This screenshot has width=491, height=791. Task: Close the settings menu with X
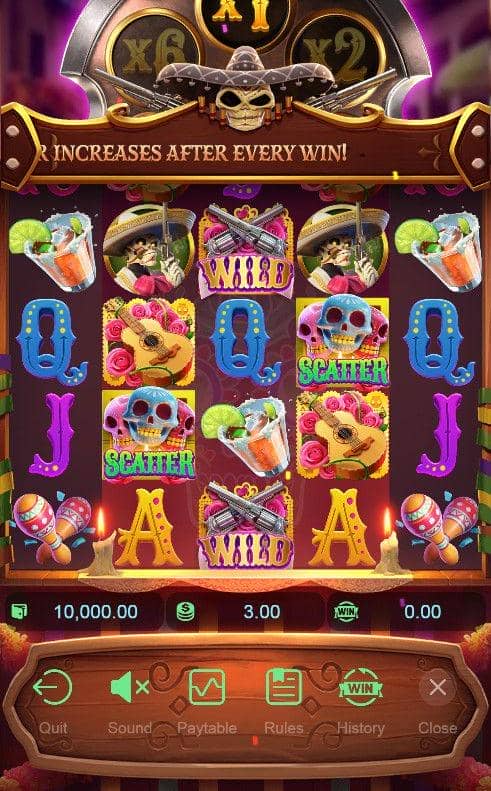(437, 687)
